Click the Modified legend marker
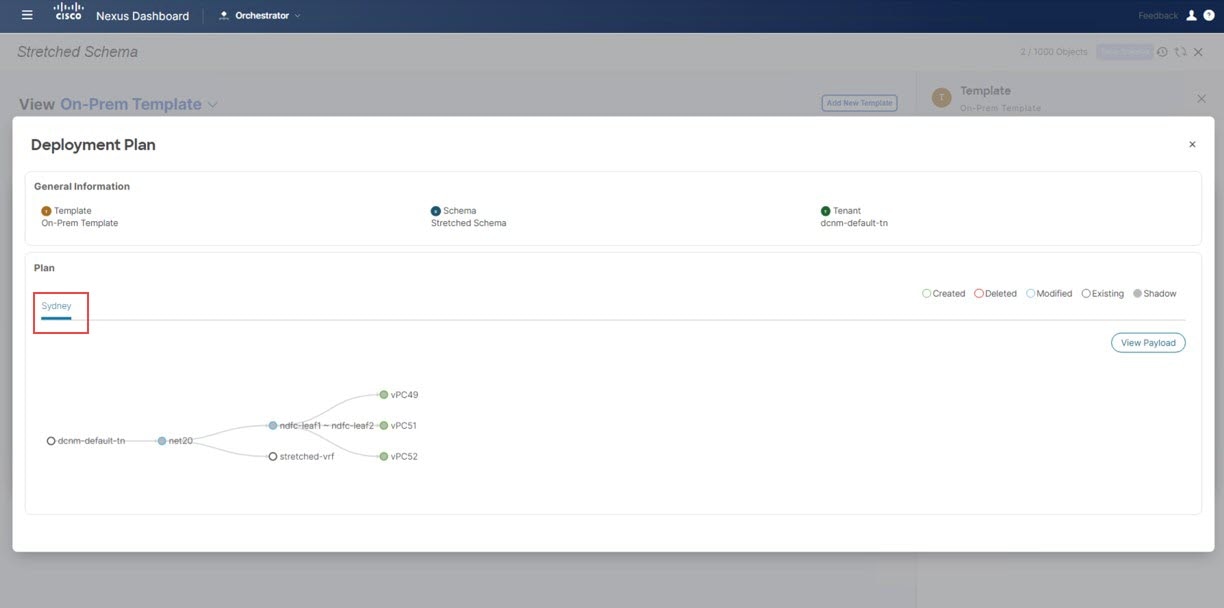This screenshot has height=608, width=1224. [x=1031, y=294]
